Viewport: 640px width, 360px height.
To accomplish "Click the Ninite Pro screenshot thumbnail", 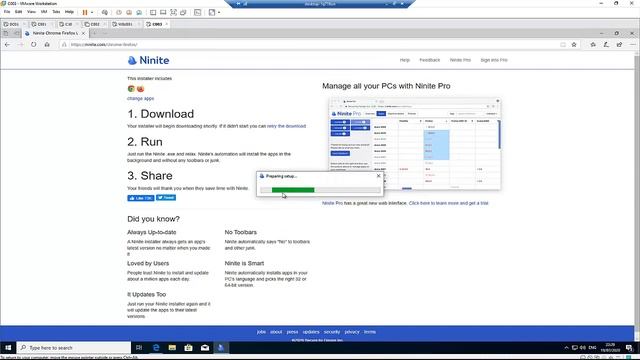I will (415, 144).
